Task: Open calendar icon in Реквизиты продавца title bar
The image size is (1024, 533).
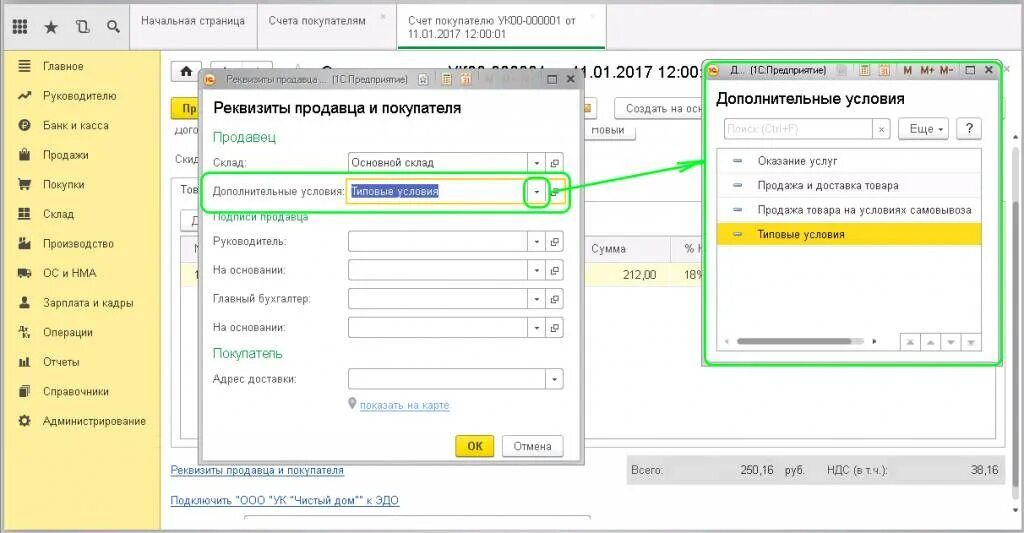Action: click(466, 80)
